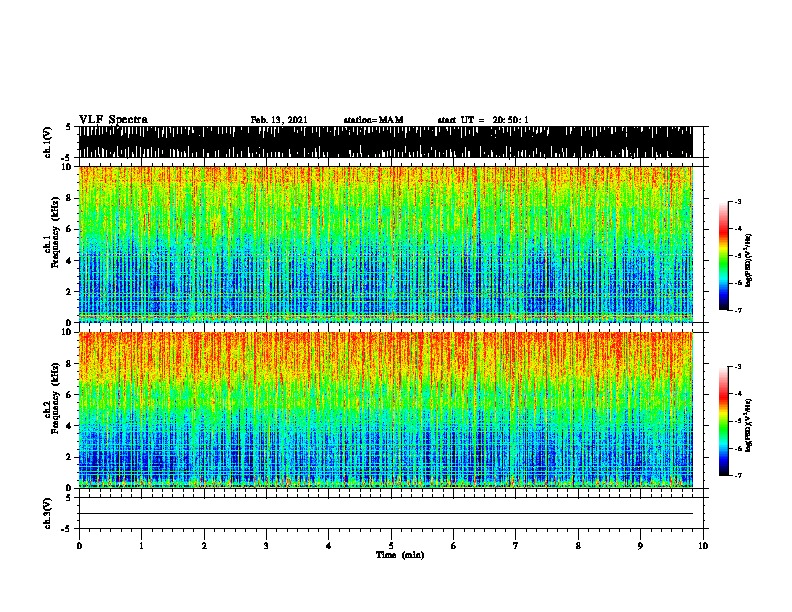The image size is (792, 612).
Task: Click the ch.2 spectrogram color scale bar
Action: click(x=724, y=421)
